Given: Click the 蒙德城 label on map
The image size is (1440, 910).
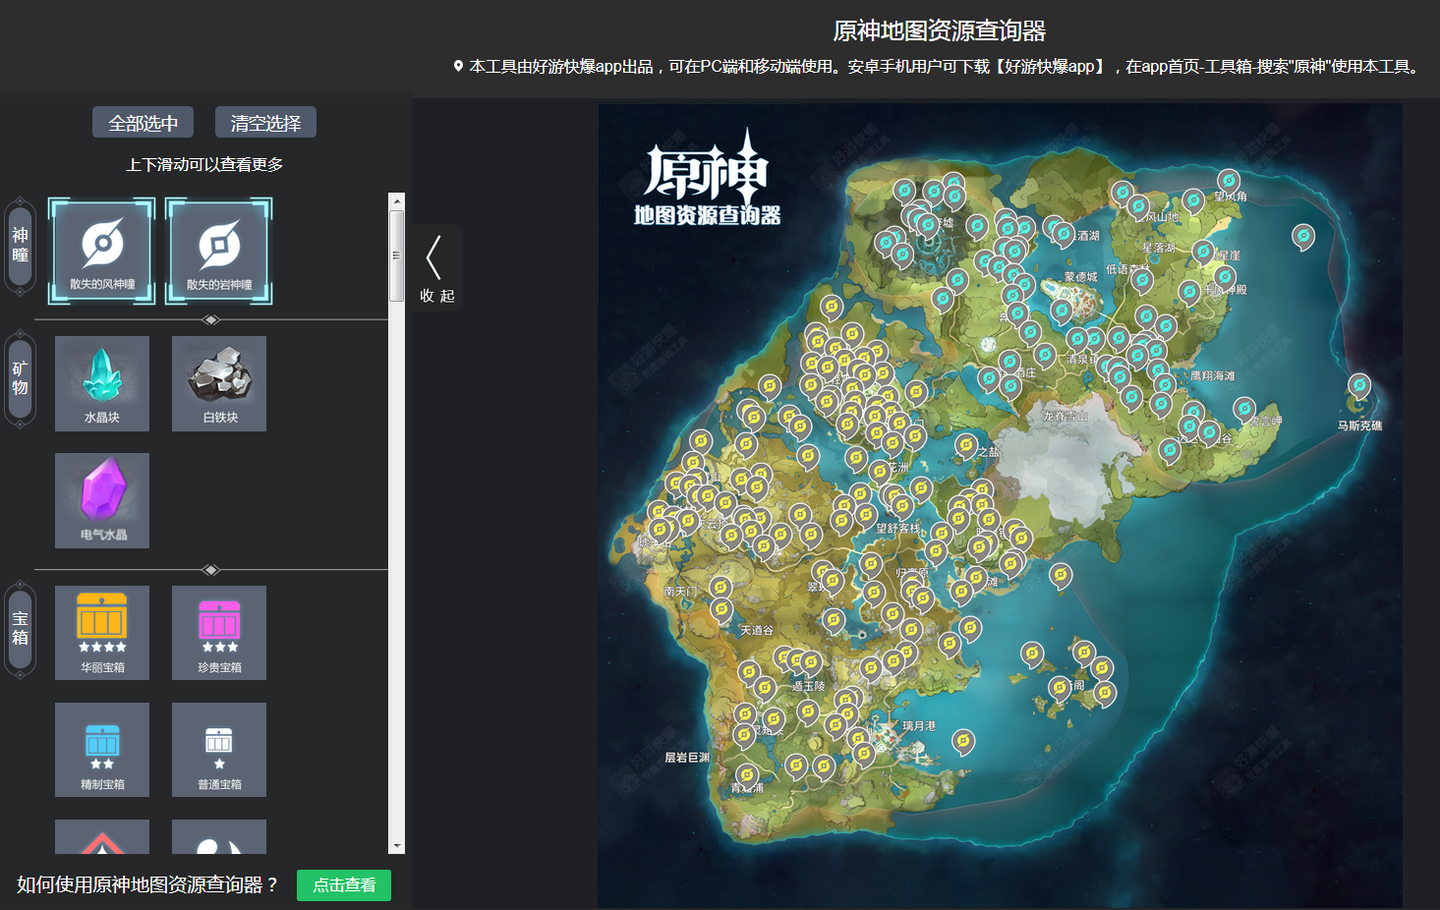Looking at the screenshot, I should click(x=1081, y=277).
